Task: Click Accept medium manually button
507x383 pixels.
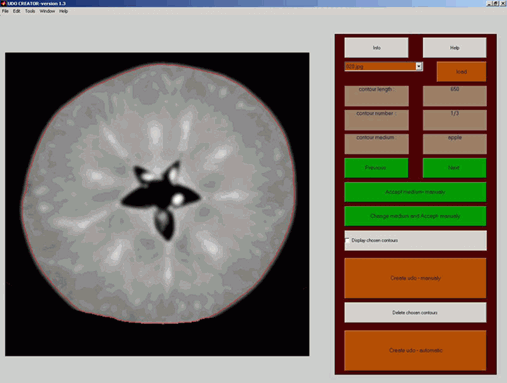Action: click(x=415, y=192)
